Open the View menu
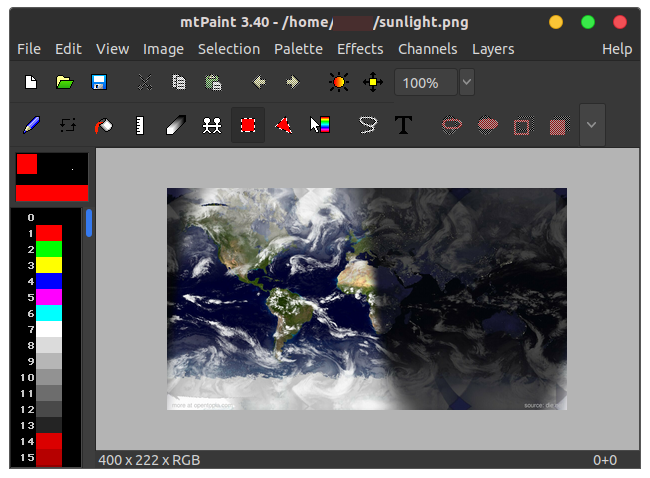The height and width of the screenshot is (478, 650). 112,49
